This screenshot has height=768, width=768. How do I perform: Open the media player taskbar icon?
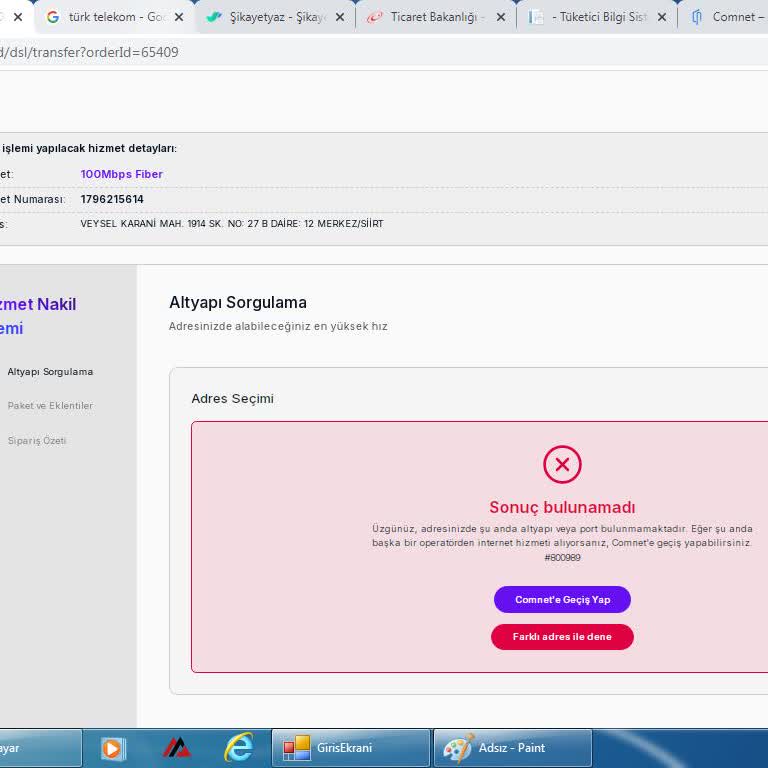[x=113, y=748]
